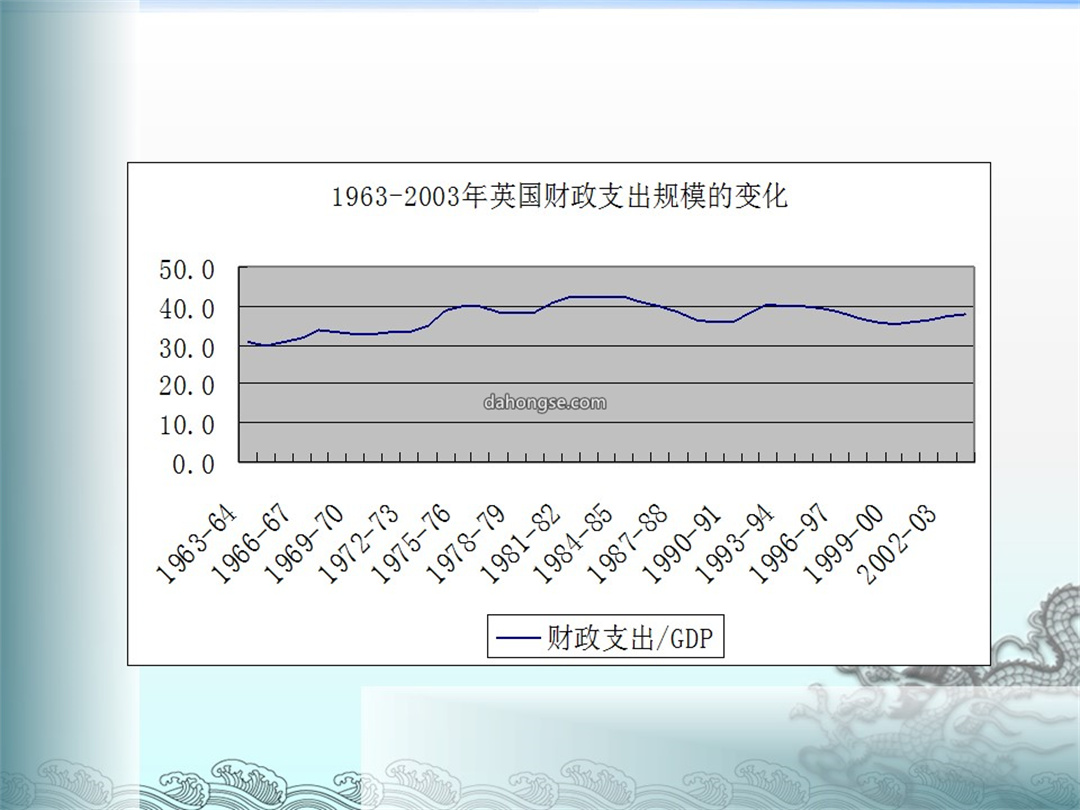Screen dimensions: 1080x810
Task: Click the 1981-82 x-axis label
Action: pos(521,544)
